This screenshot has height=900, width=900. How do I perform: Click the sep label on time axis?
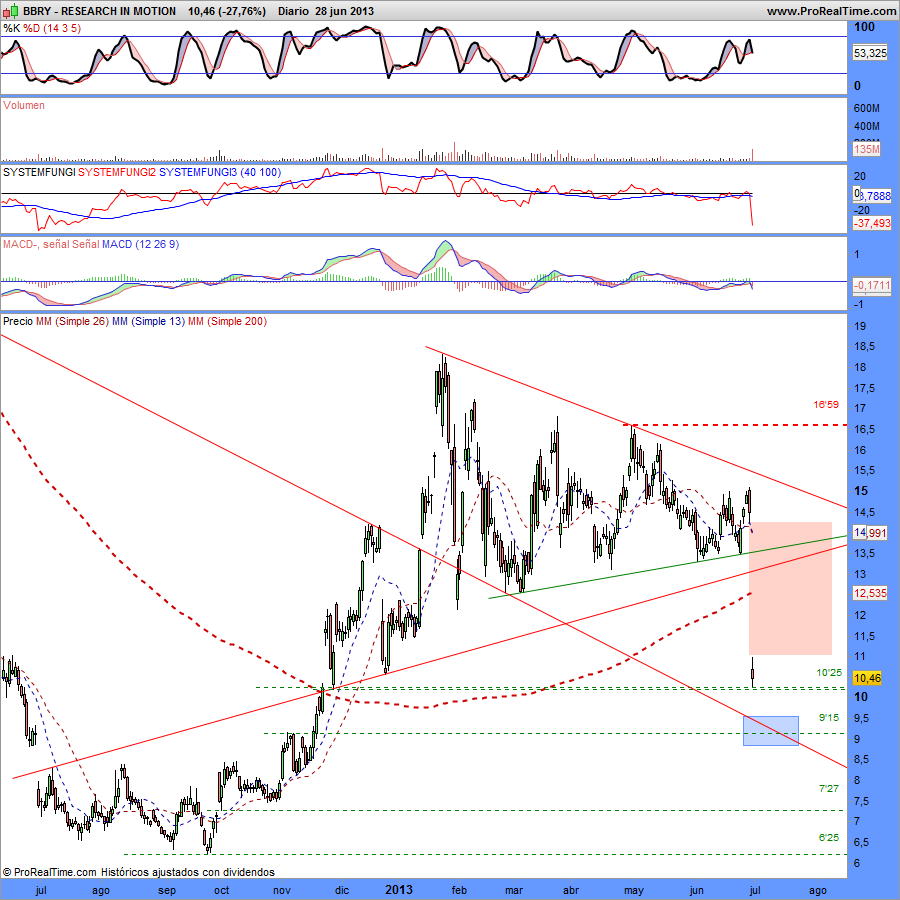click(167, 890)
